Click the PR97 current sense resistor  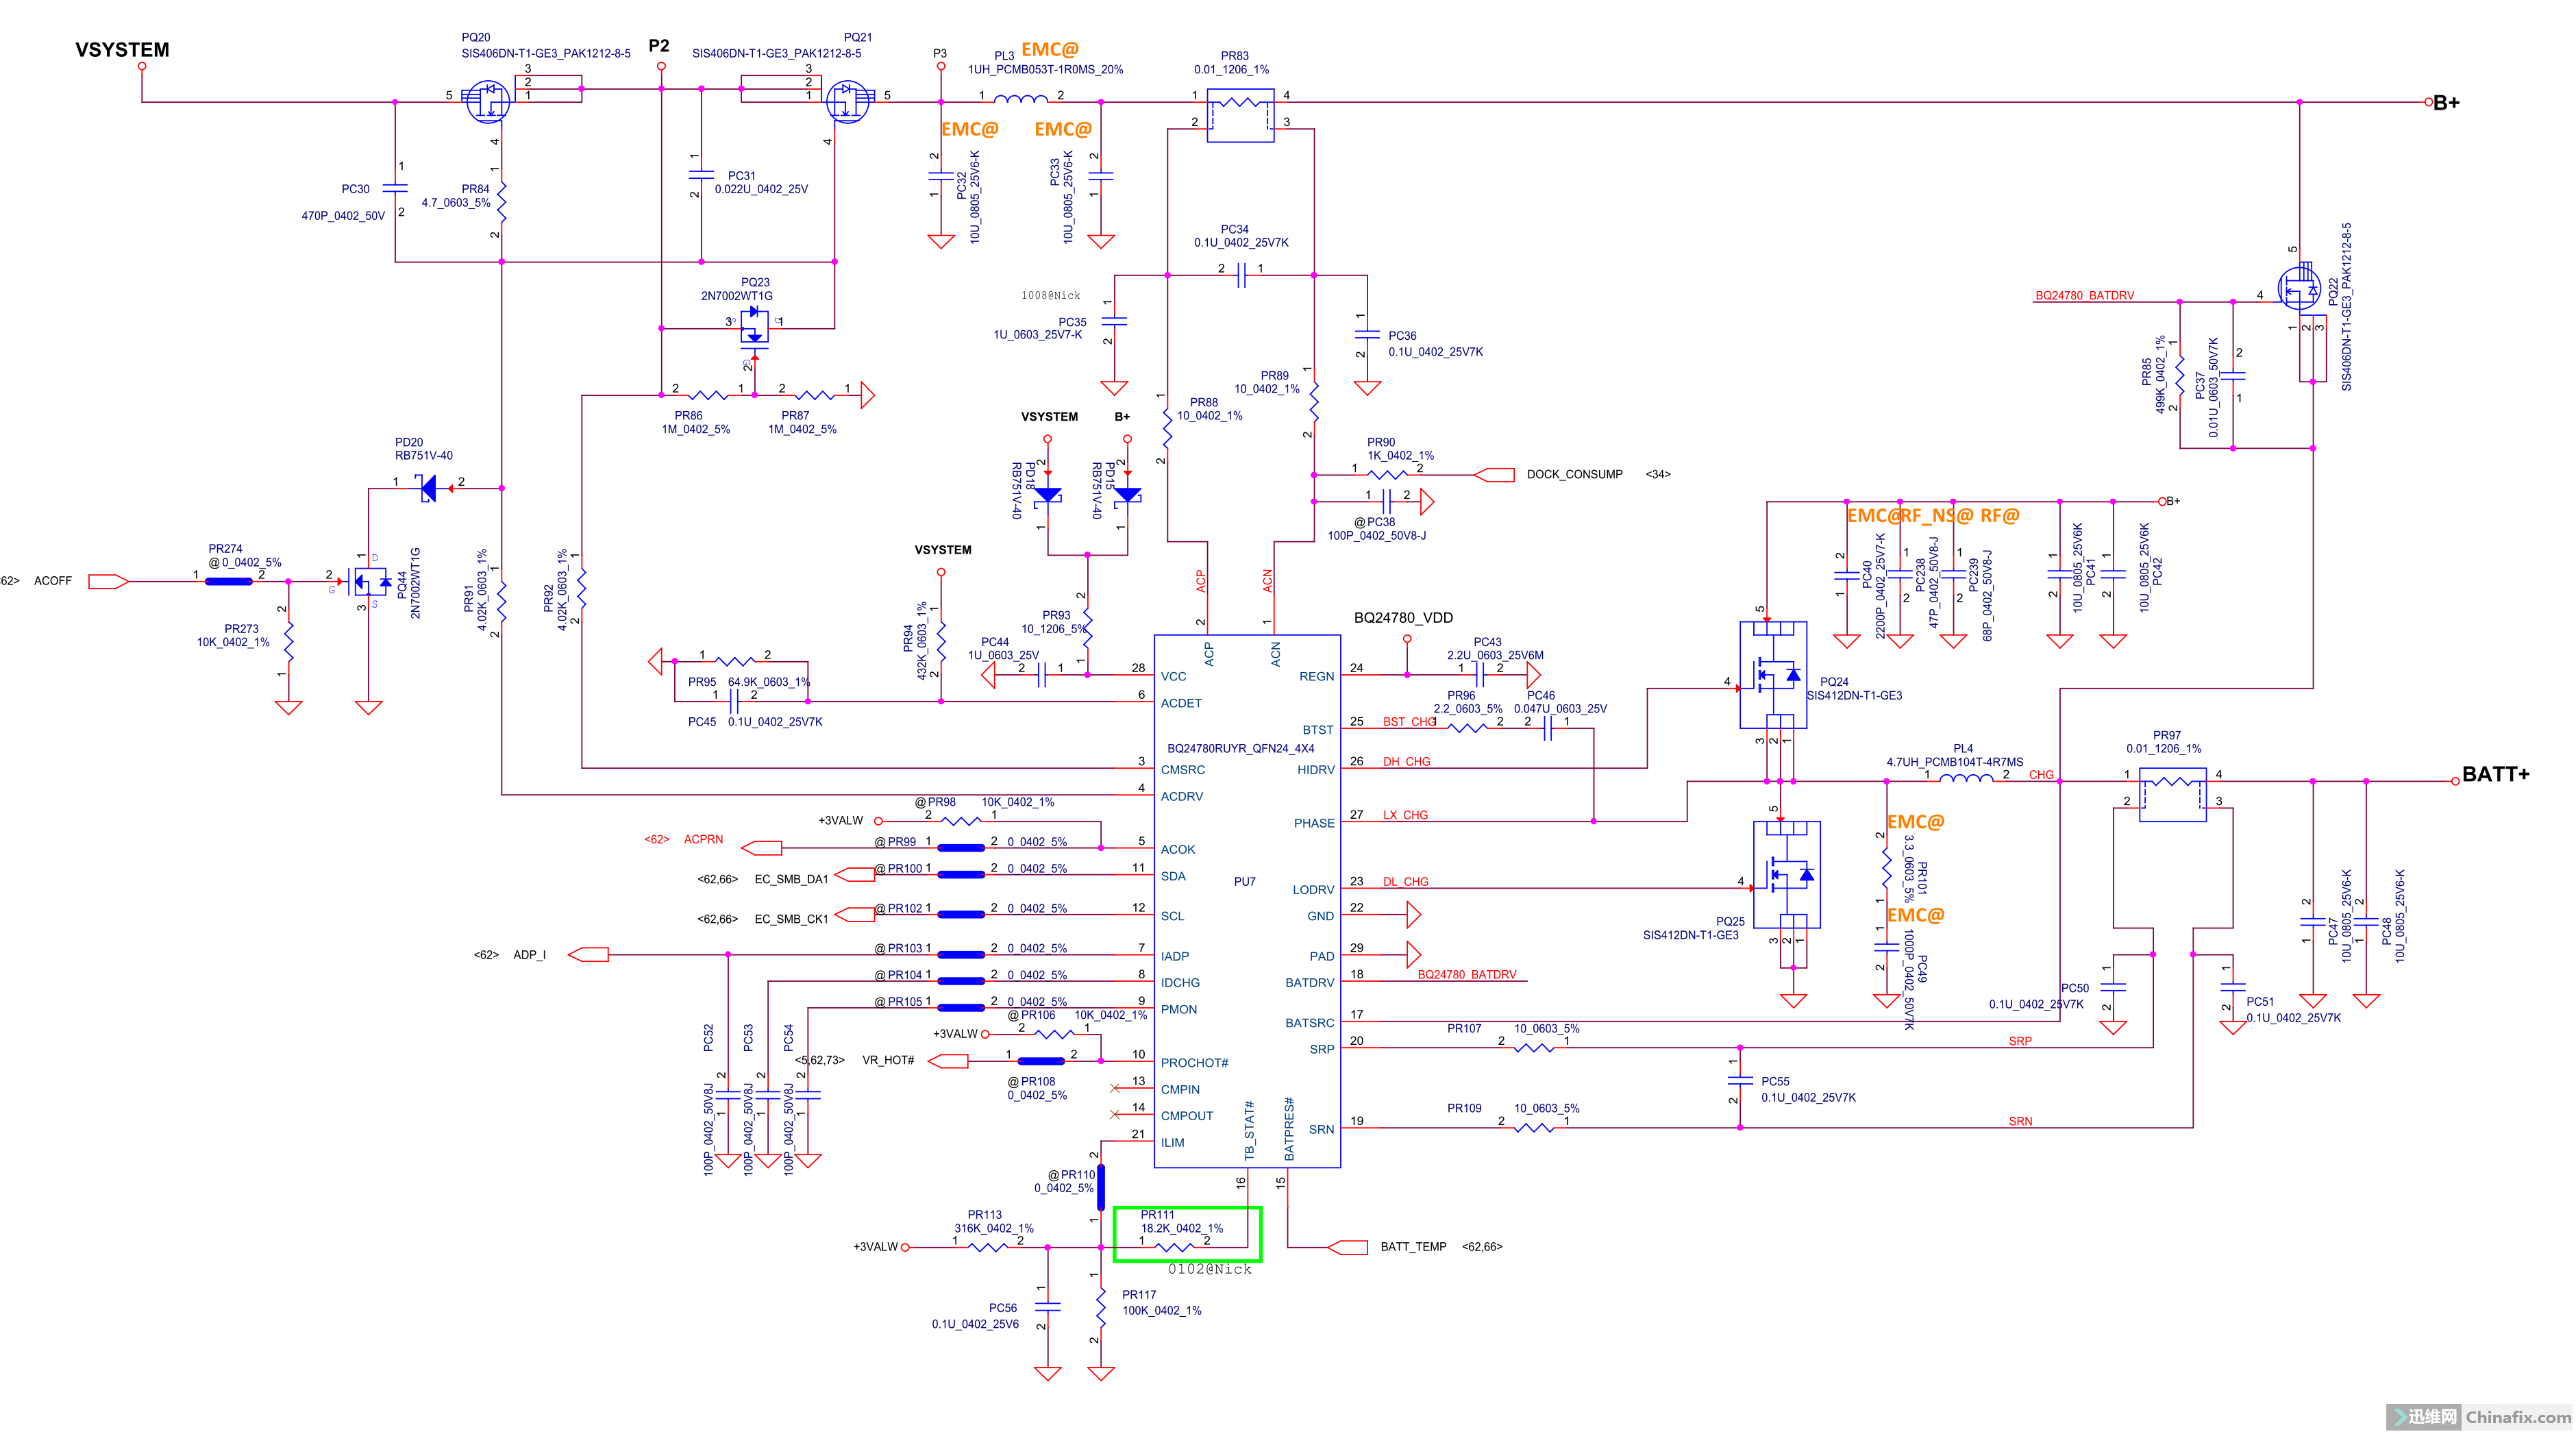[x=2172, y=794]
